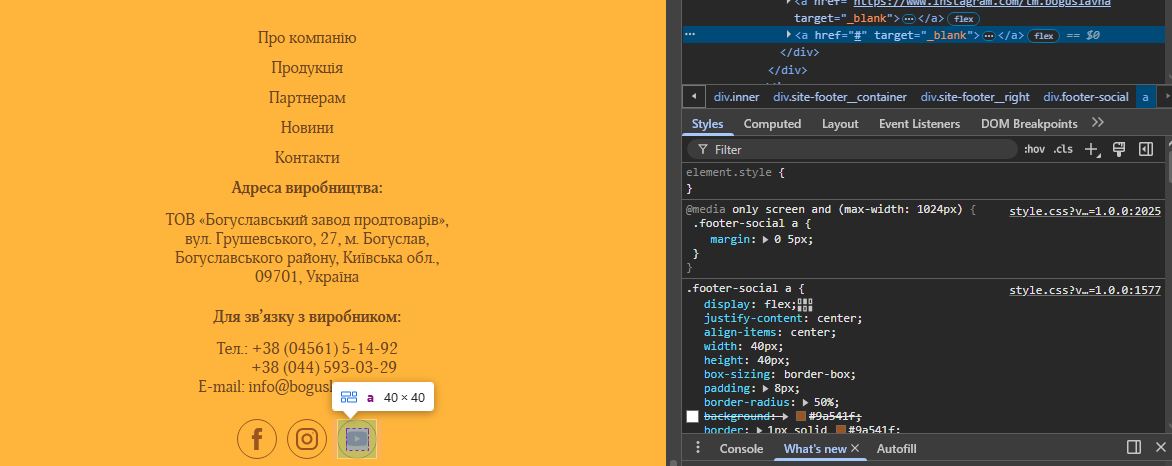Enable the struck-through background property checkbox
Image resolution: width=1172 pixels, height=466 pixels.
tap(692, 416)
